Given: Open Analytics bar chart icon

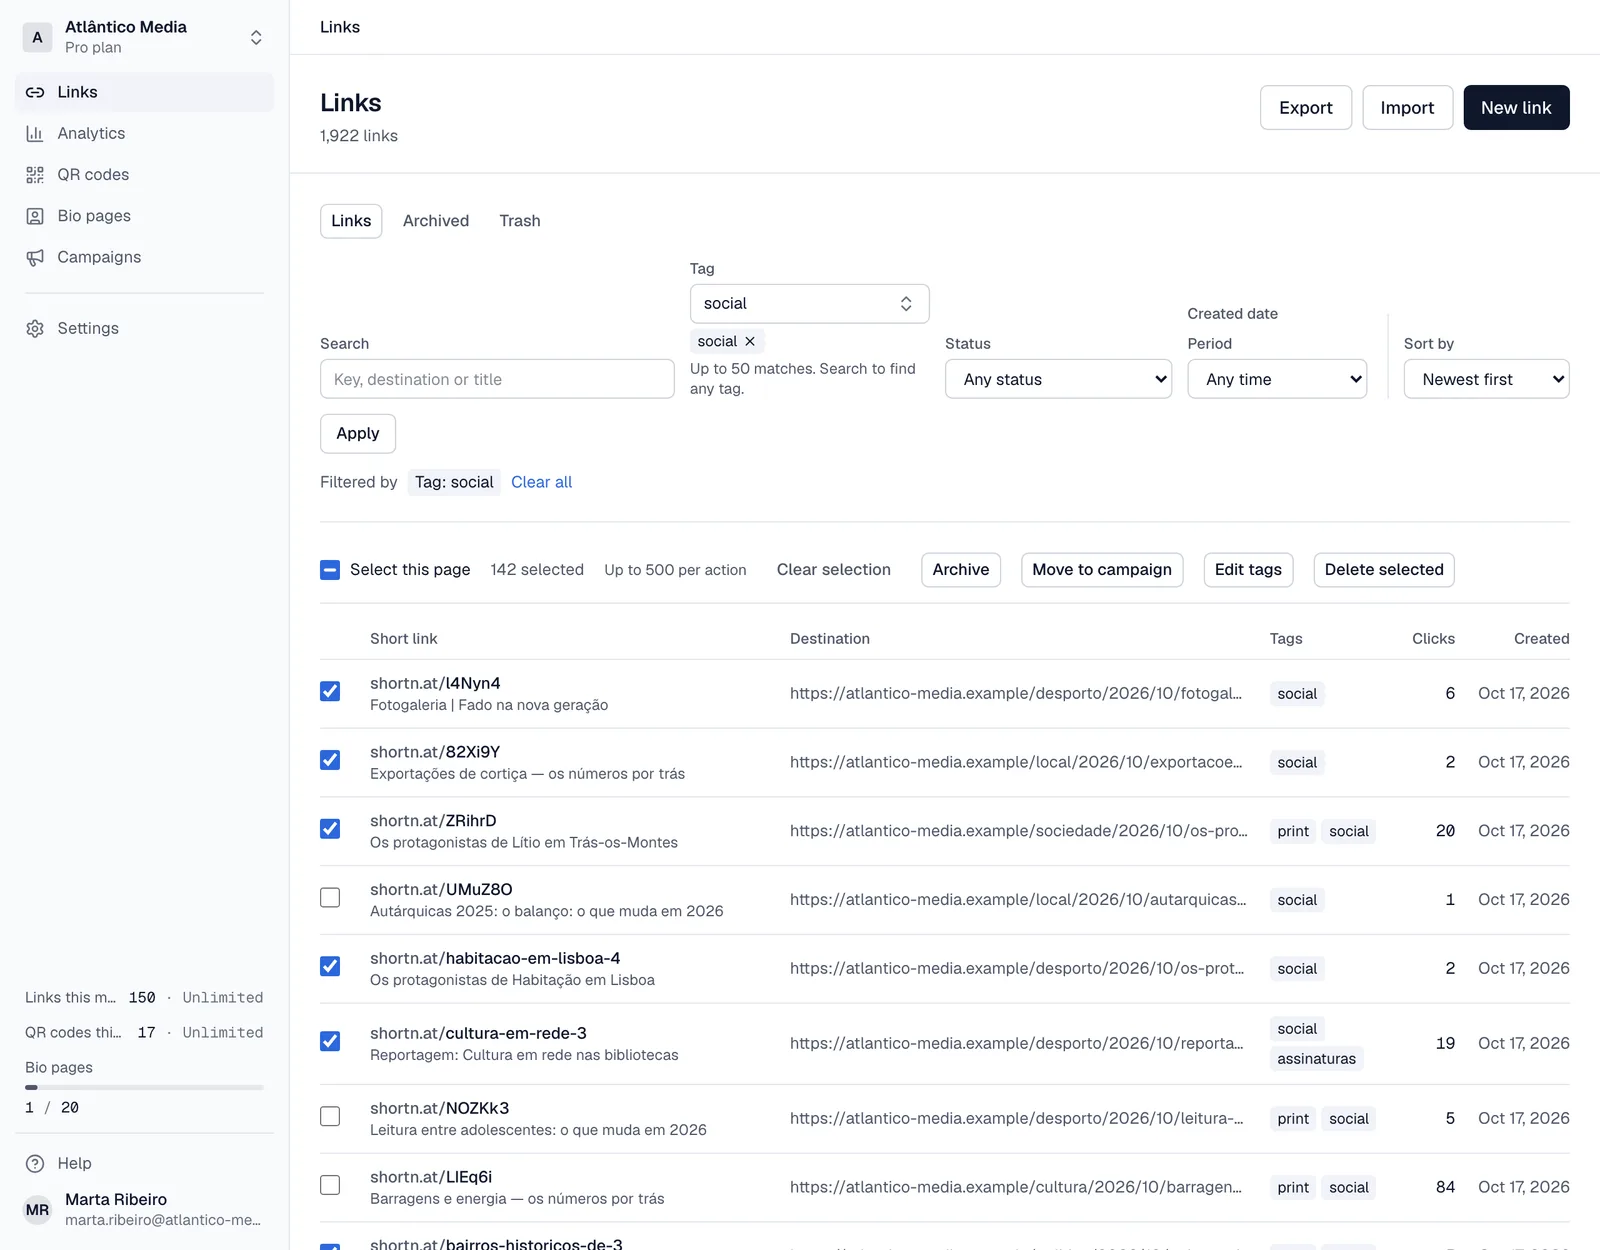Looking at the screenshot, I should click(35, 133).
